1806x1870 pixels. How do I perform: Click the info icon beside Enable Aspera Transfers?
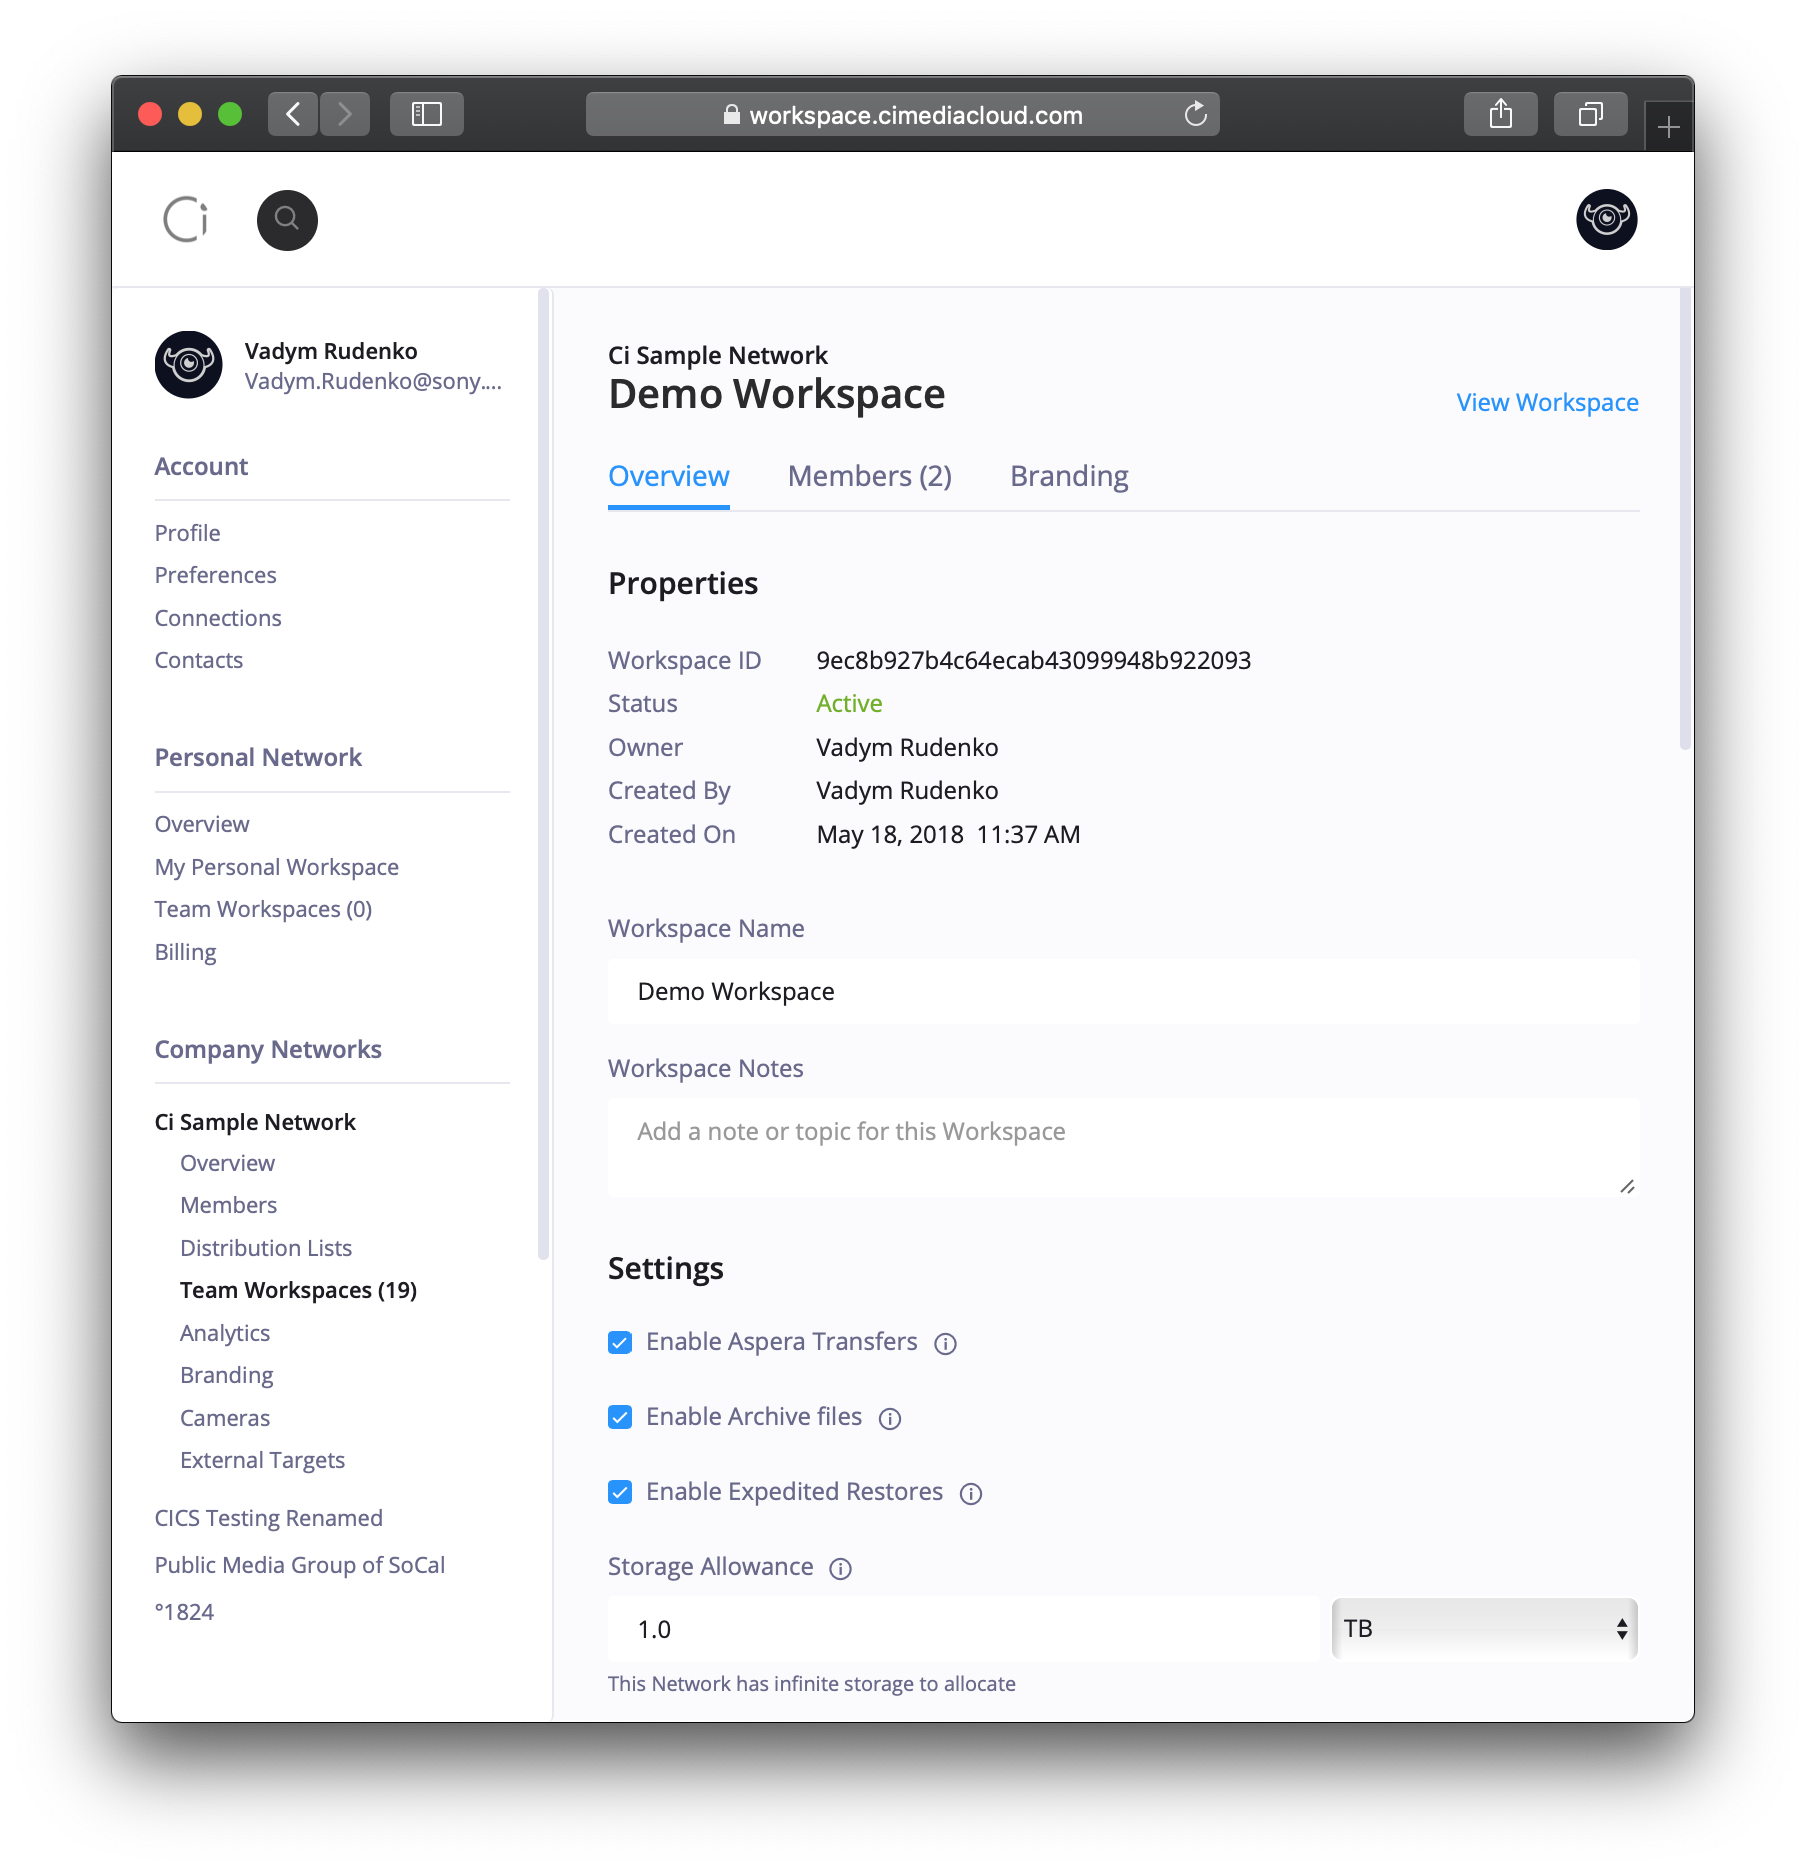[x=945, y=1343]
